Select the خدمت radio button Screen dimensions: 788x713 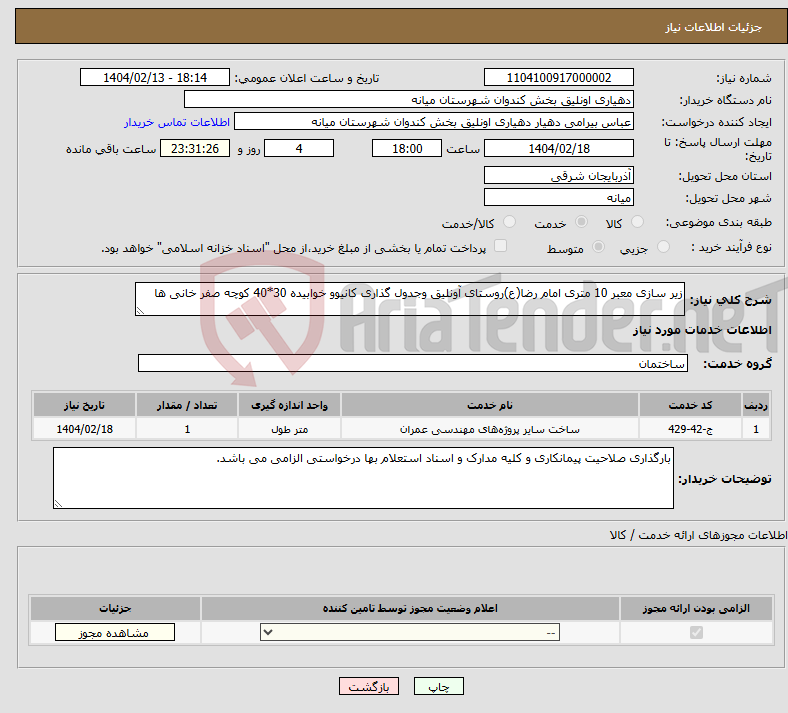point(581,222)
